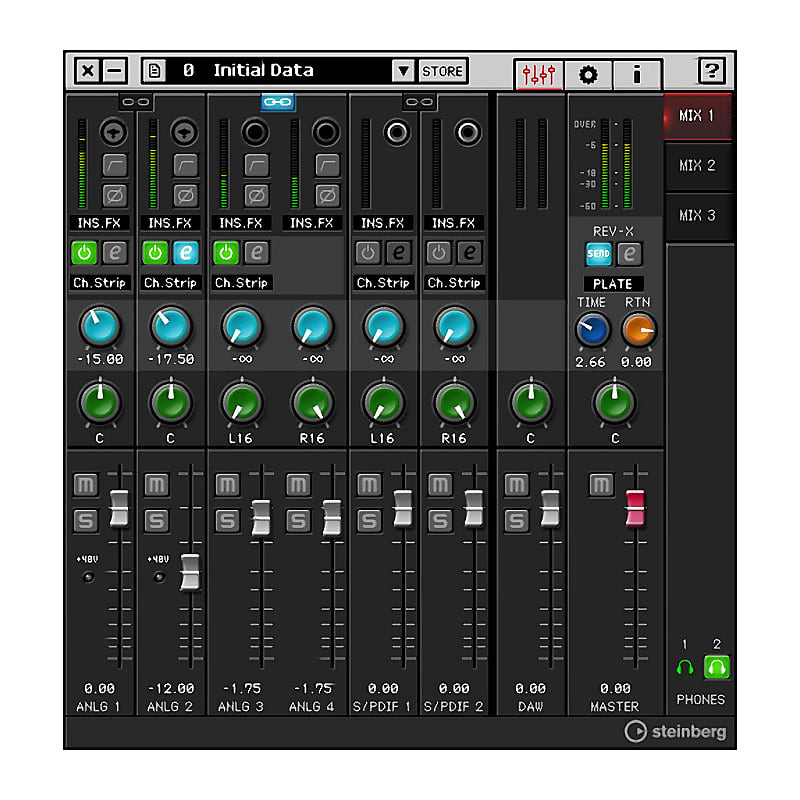This screenshot has height=800, width=800.
Task: Toggle the REV-X SEND button
Action: point(598,254)
